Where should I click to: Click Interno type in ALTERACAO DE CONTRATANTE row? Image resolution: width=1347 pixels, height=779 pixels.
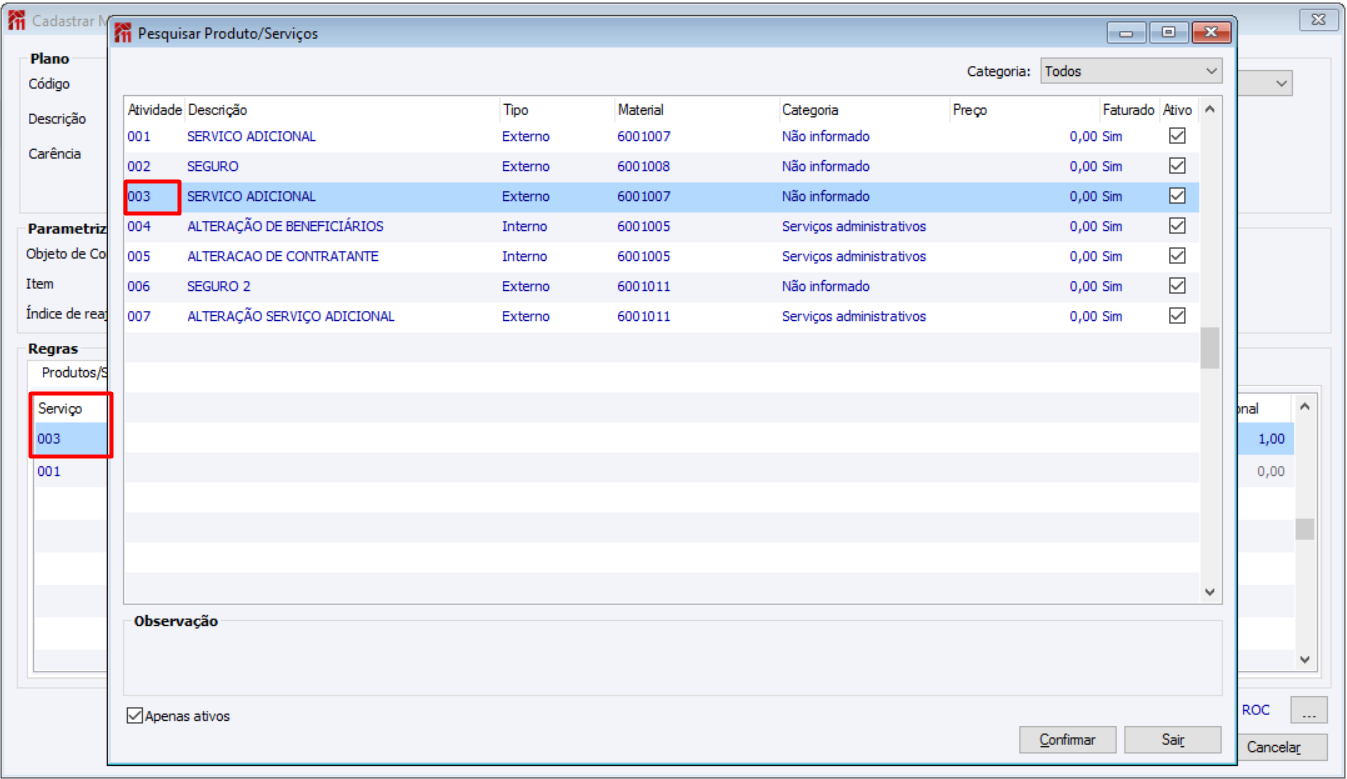[525, 256]
